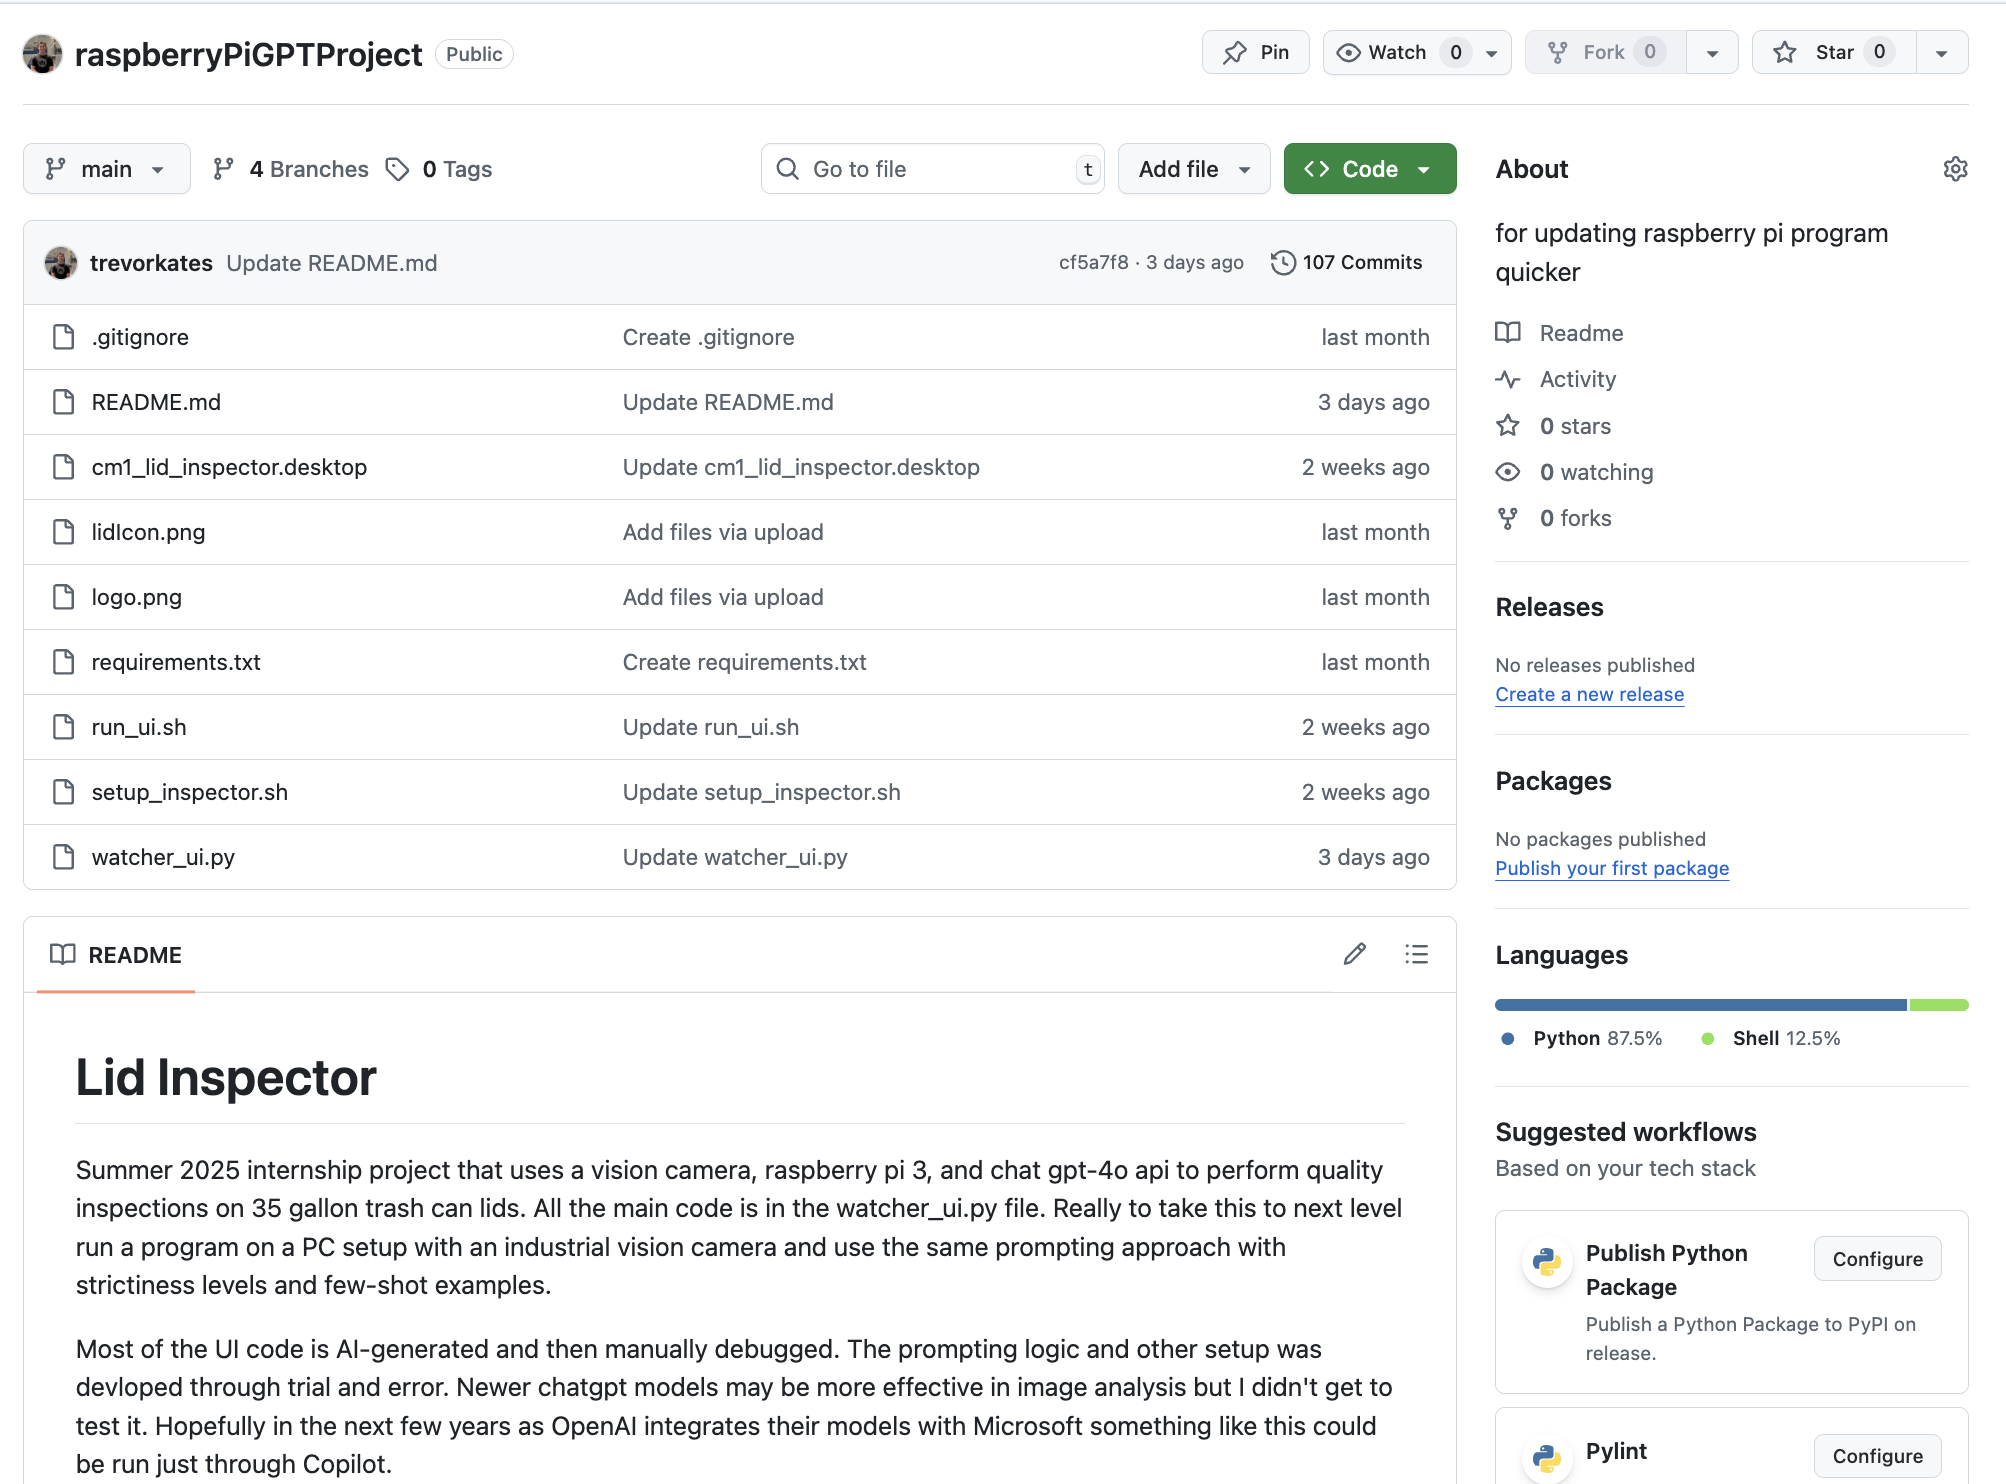The image size is (2006, 1484).
Task: Open the README outline list icon
Action: (1416, 954)
